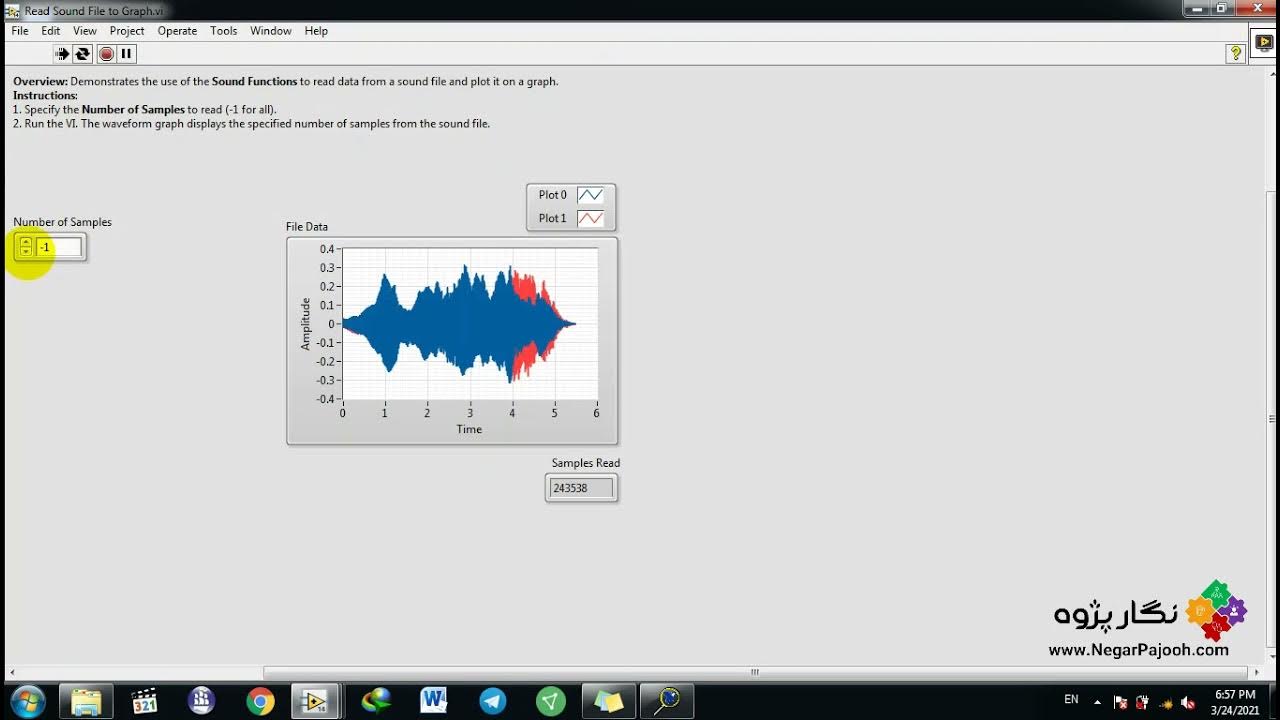Click the volume speaker tray icon
The height and width of the screenshot is (720, 1280).
(1188, 702)
